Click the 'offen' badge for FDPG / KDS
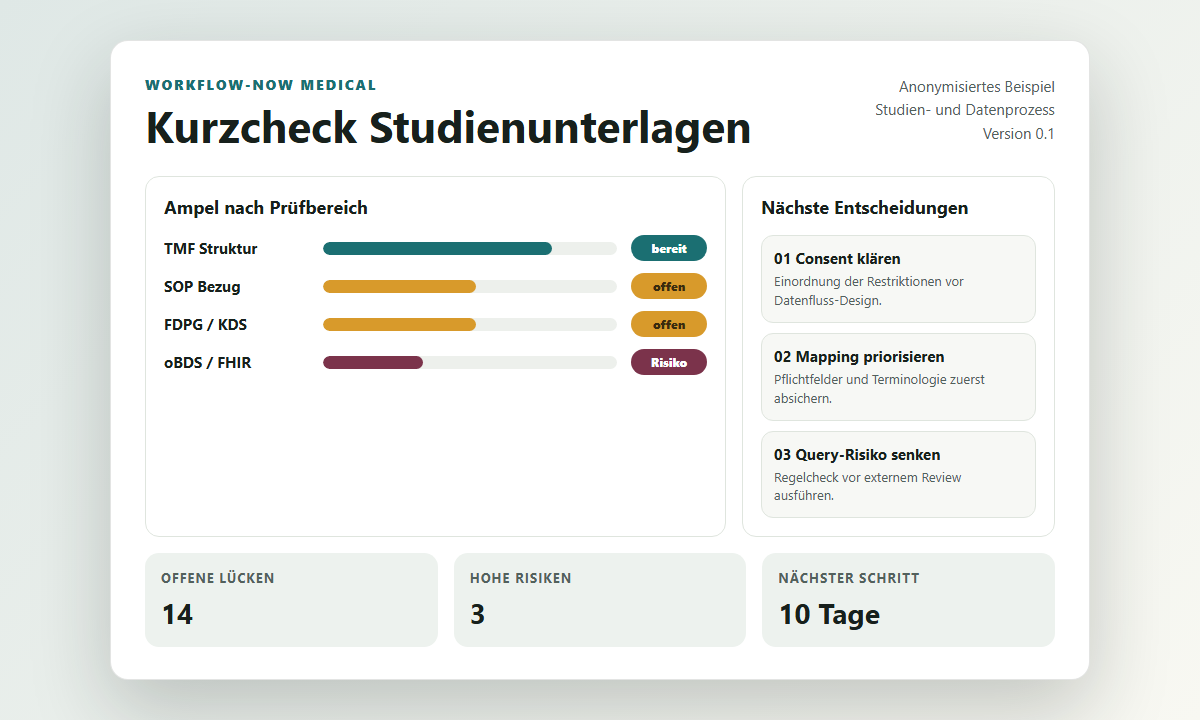This screenshot has height=720, width=1200. pos(669,325)
